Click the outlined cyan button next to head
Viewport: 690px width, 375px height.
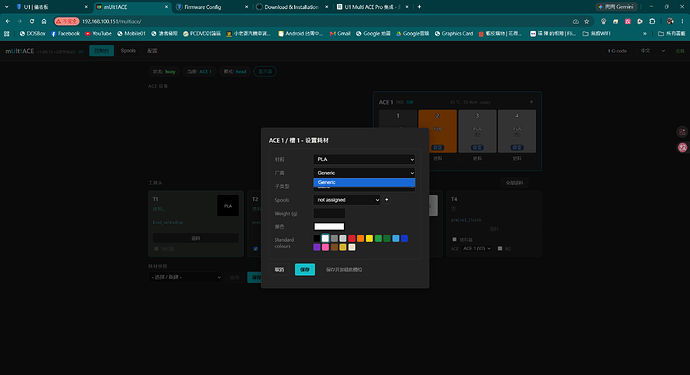coord(265,71)
